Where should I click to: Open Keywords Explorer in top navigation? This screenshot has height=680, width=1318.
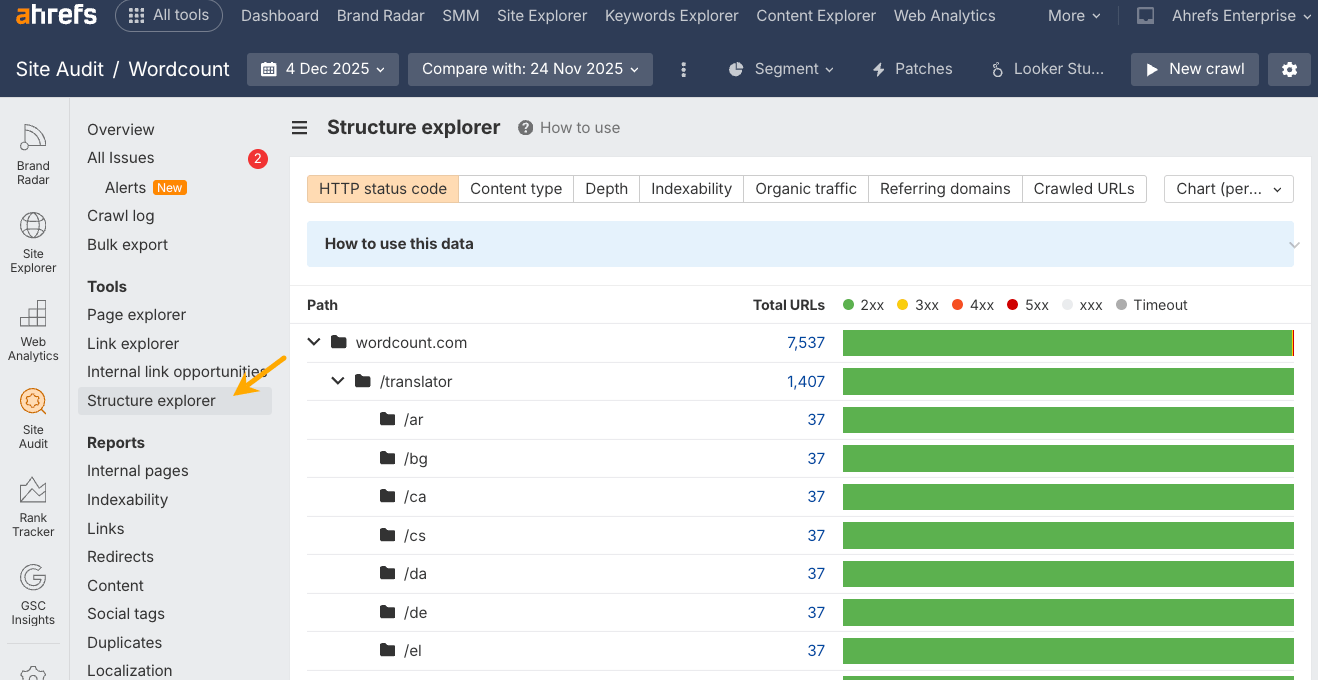(671, 16)
